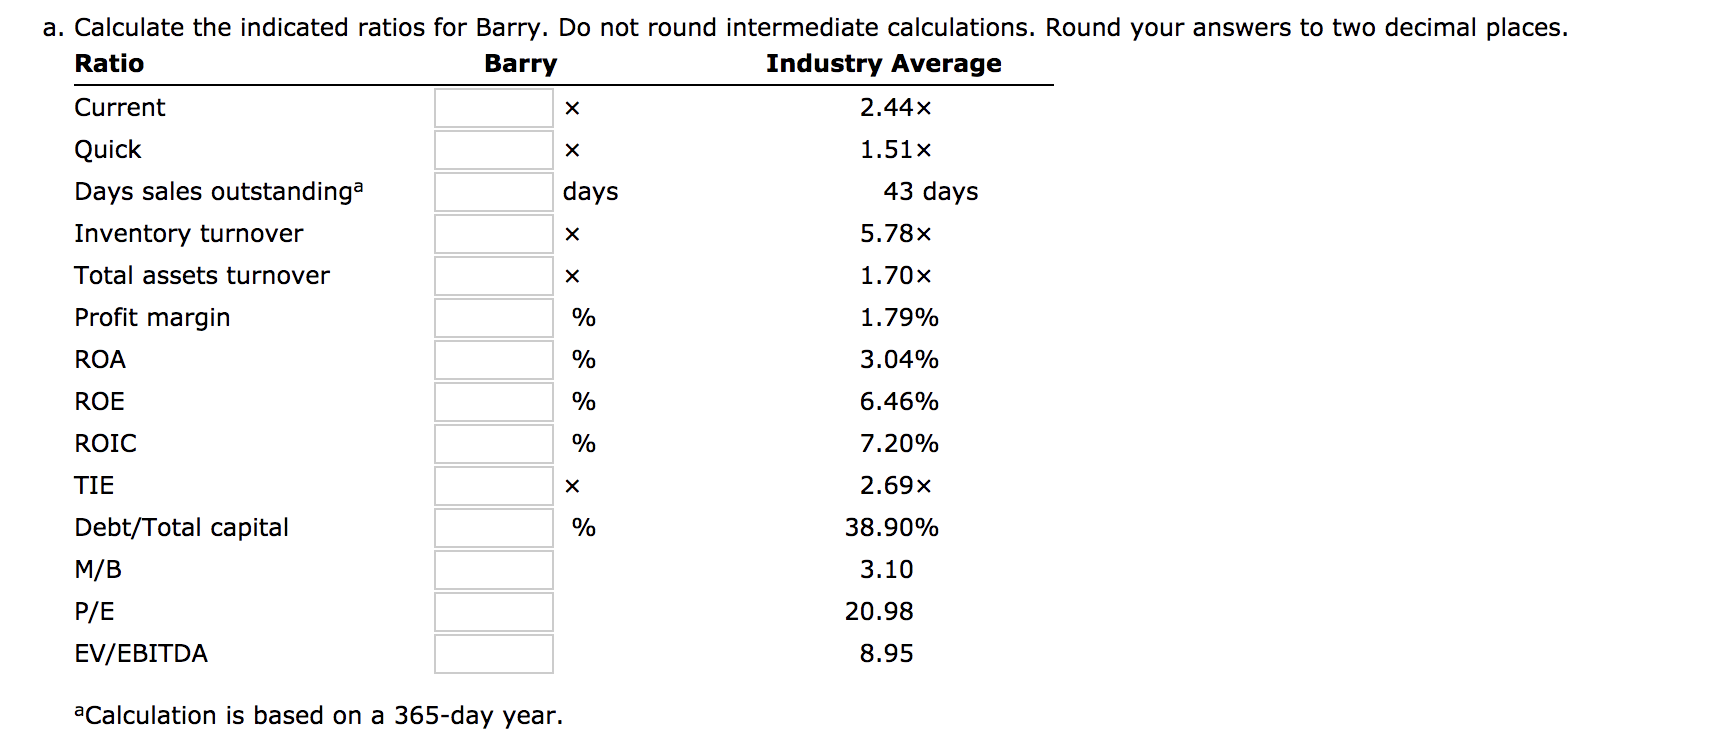Click the EV/EBITDA answer box
Image resolution: width=1716 pixels, height=746 pixels.
click(494, 654)
